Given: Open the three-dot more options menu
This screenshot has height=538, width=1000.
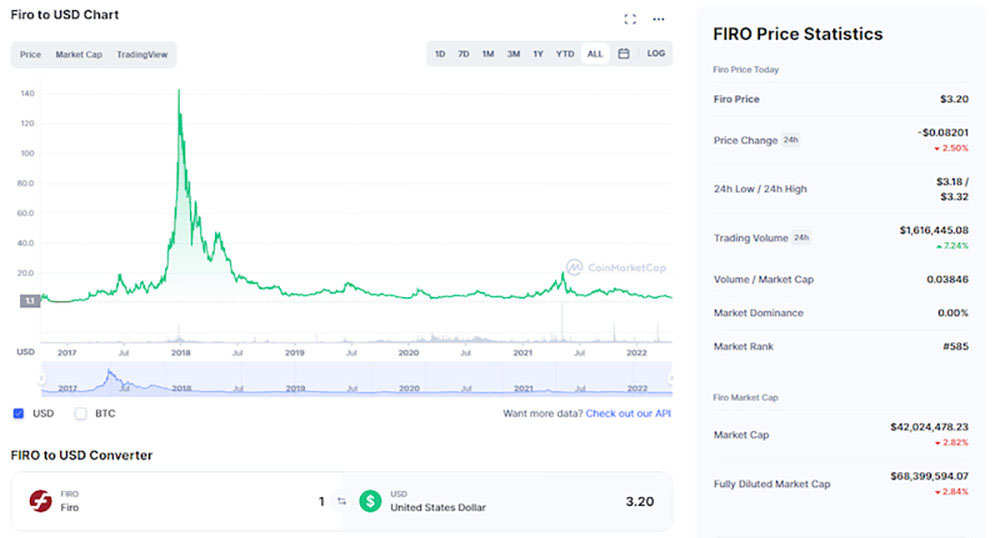Looking at the screenshot, I should [659, 19].
